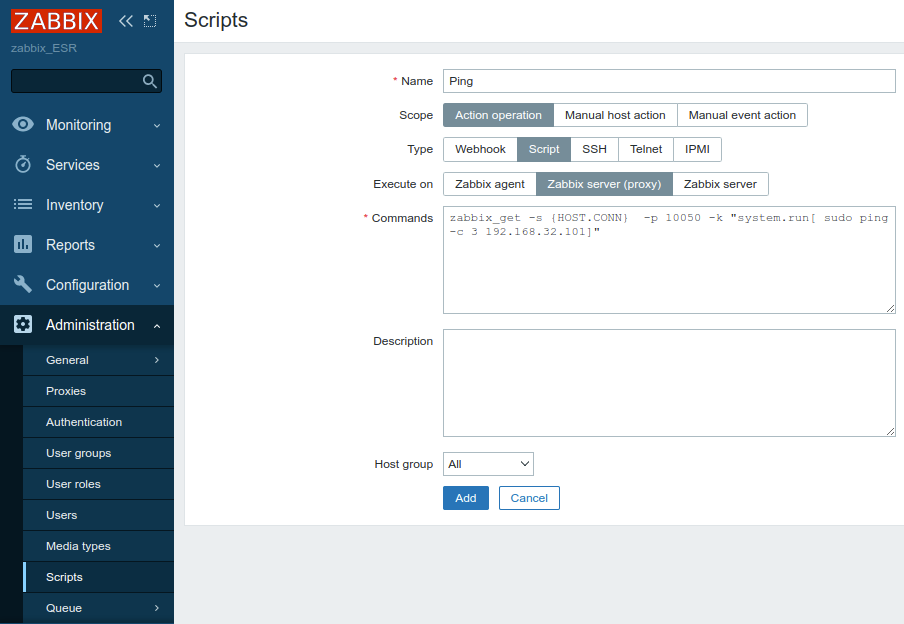The width and height of the screenshot is (904, 624).
Task: Click the Administration gear icon
Action: [x=23, y=324]
